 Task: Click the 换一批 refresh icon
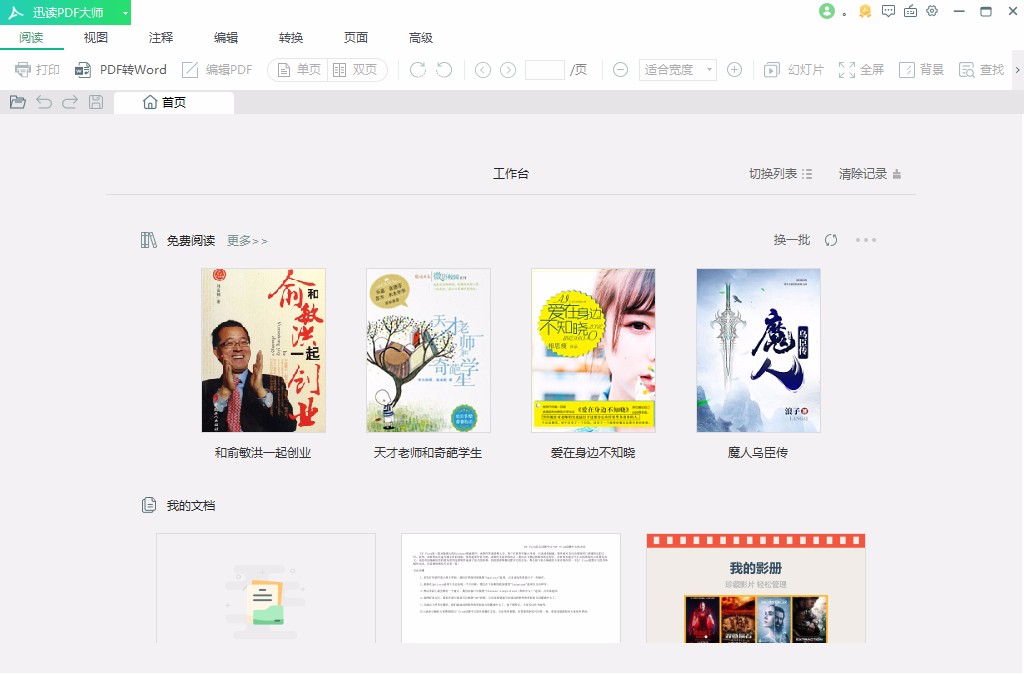pyautogui.click(x=831, y=240)
